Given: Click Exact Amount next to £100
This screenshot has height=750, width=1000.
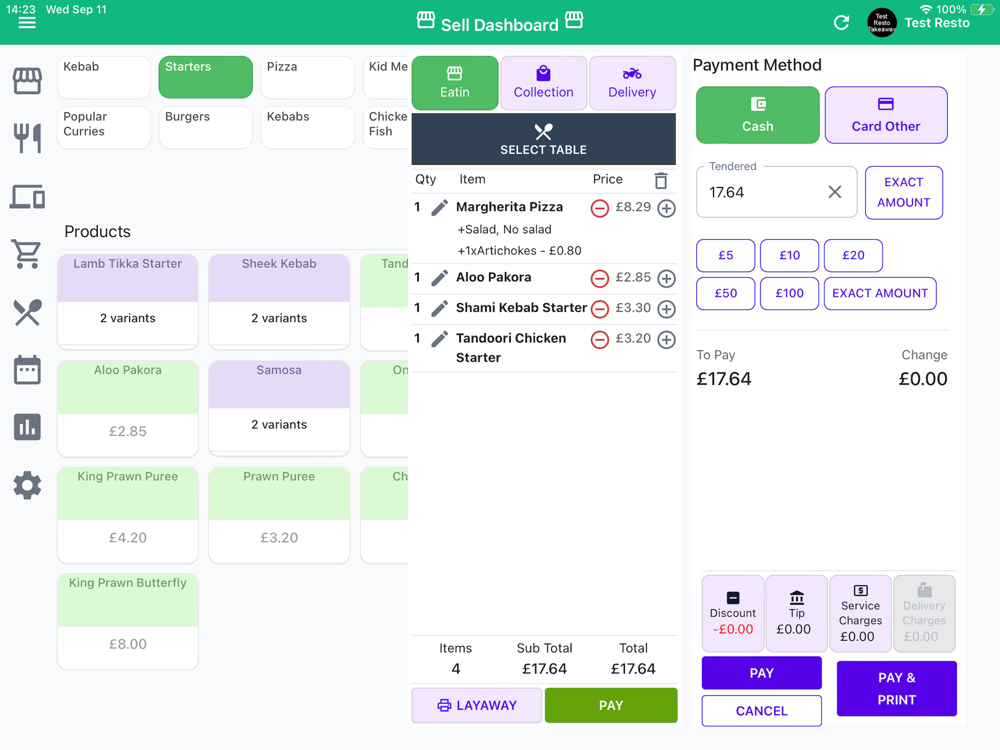Looking at the screenshot, I should tap(880, 293).
